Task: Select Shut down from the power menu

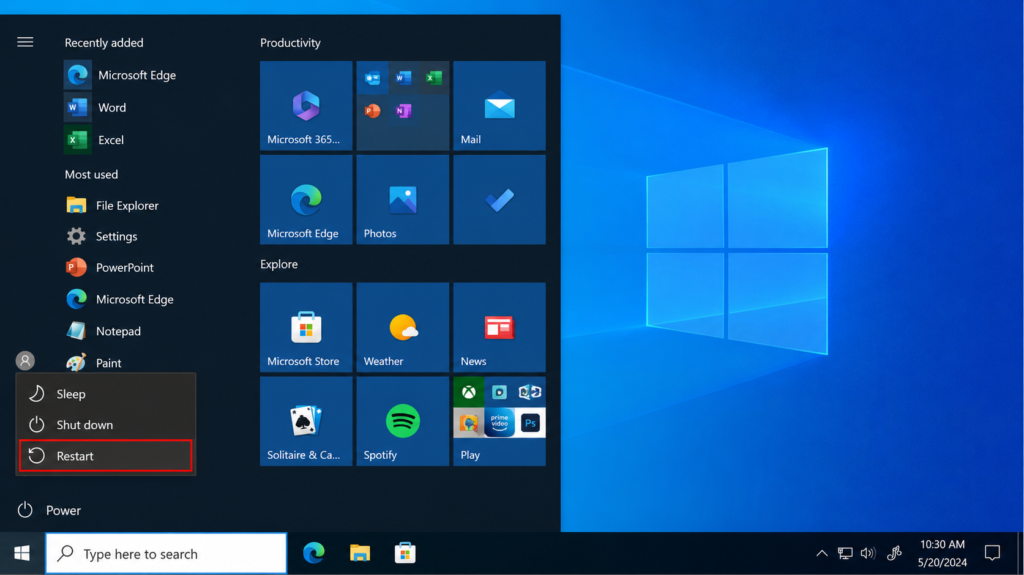Action: [106, 425]
